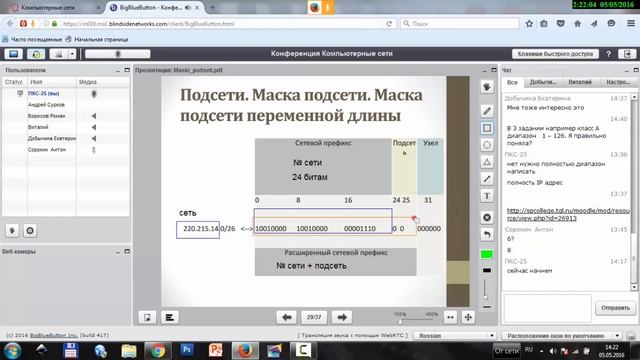This screenshot has width=640, height=360.
Task: Open Photoshop from the taskbar
Action: (x=187, y=350)
